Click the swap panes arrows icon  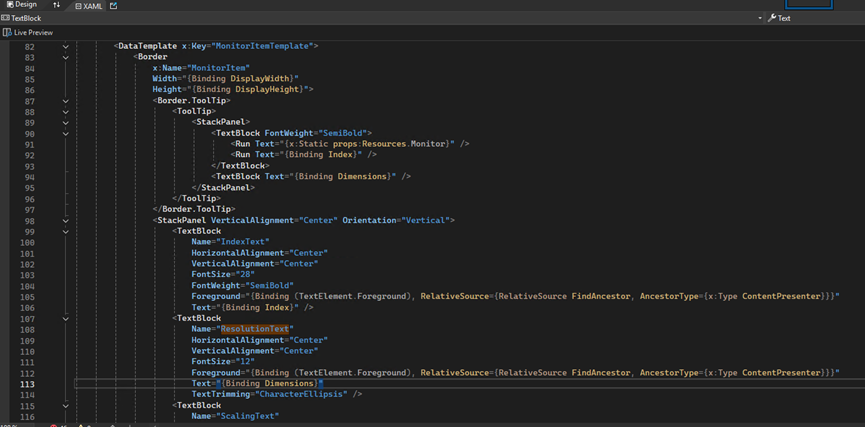click(56, 5)
